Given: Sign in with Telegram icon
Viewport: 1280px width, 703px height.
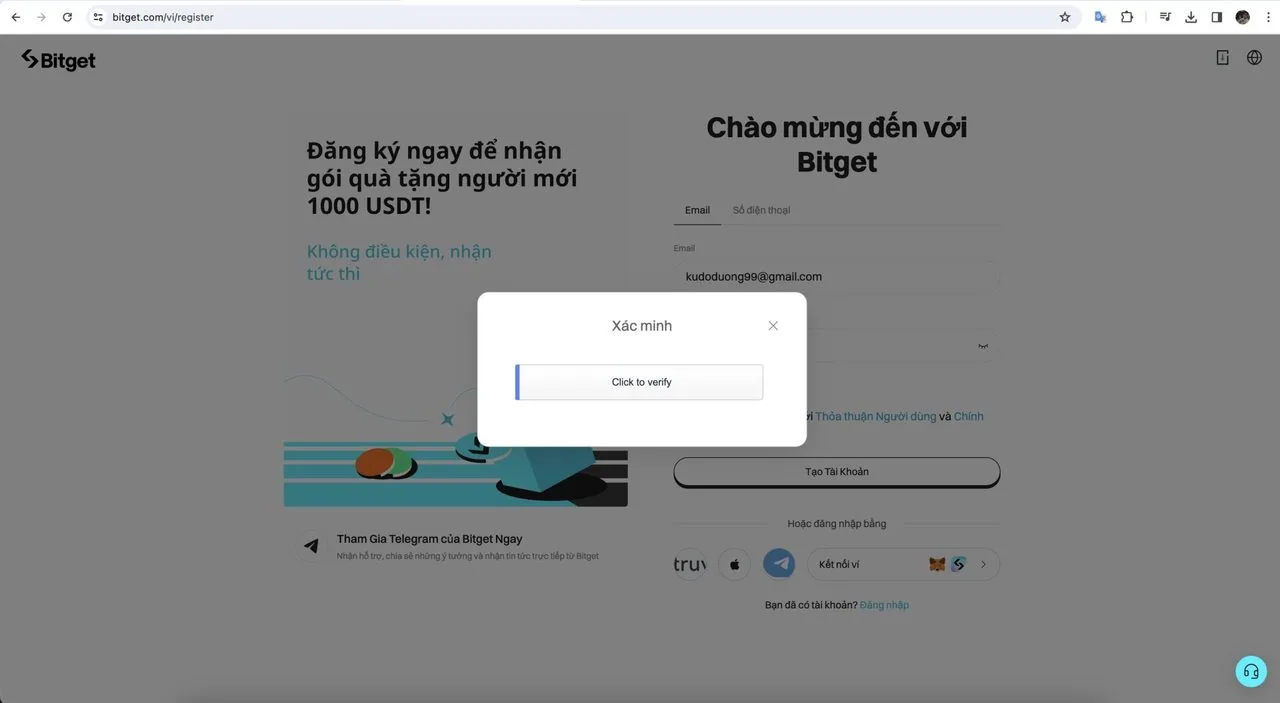Looking at the screenshot, I should tap(779, 564).
